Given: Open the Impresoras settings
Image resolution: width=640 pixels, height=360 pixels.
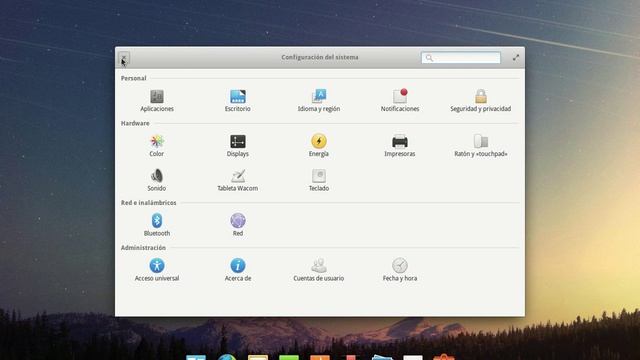Looking at the screenshot, I should tap(400, 145).
